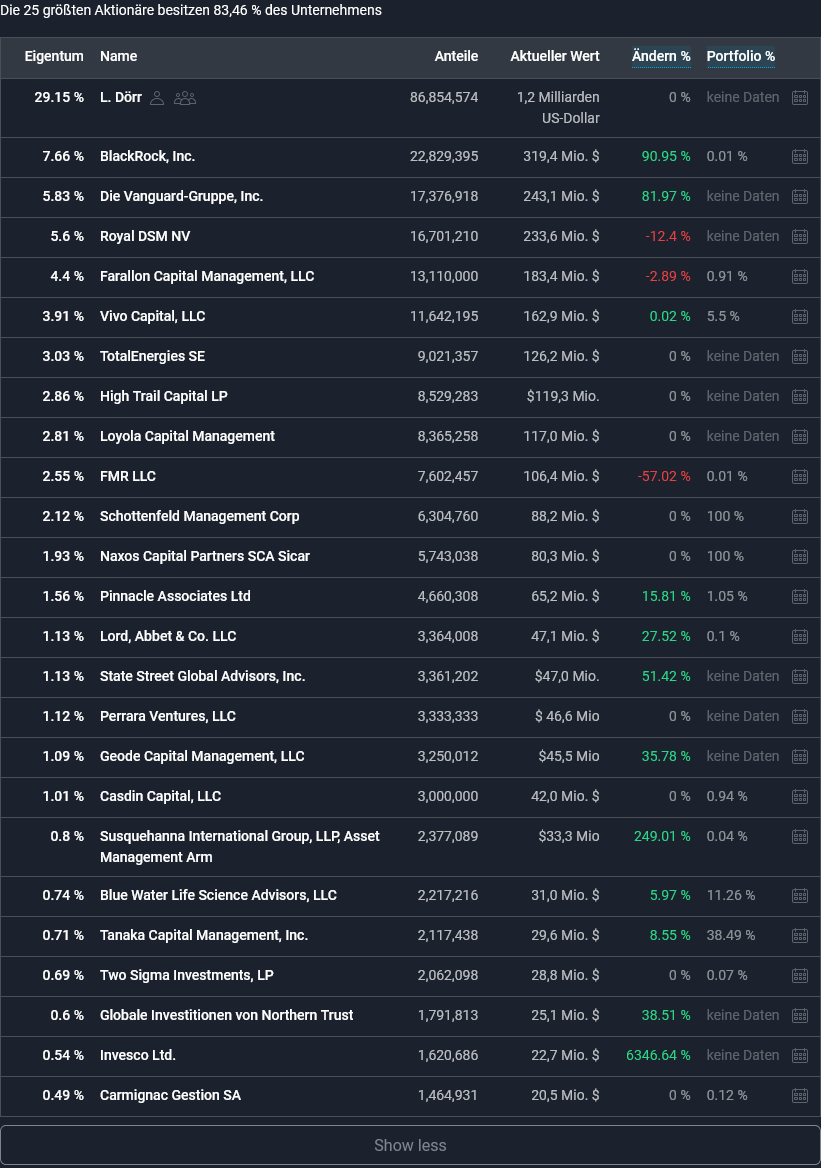Click the group icon next to L. Dörr
The width and height of the screenshot is (821, 1168).
[185, 98]
